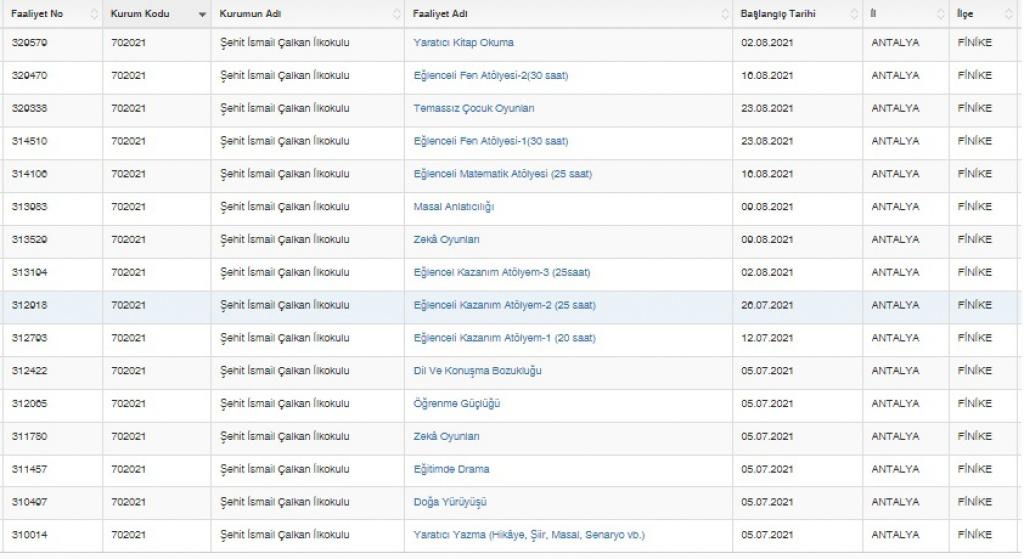This screenshot has height=559, width=1024.
Task: Open Eğlenceli Kazanım Atölyem-2 (25 saat) link
Action: pos(504,305)
